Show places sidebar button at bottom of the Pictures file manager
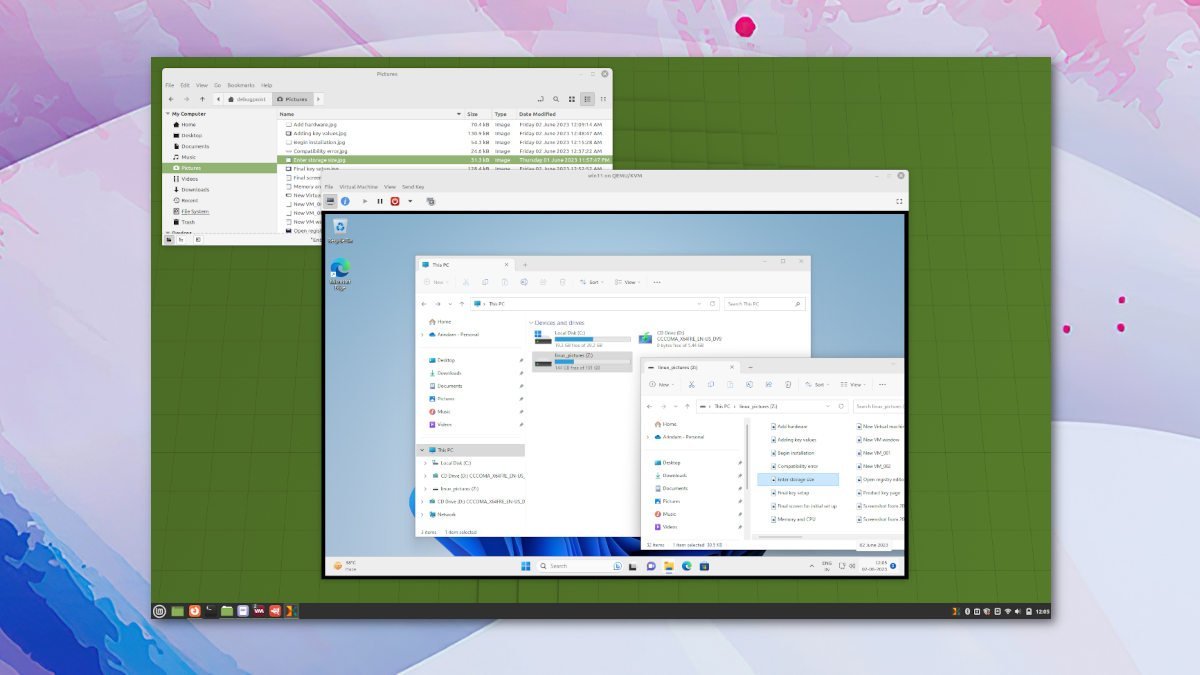The height and width of the screenshot is (675, 1200). 169,239
